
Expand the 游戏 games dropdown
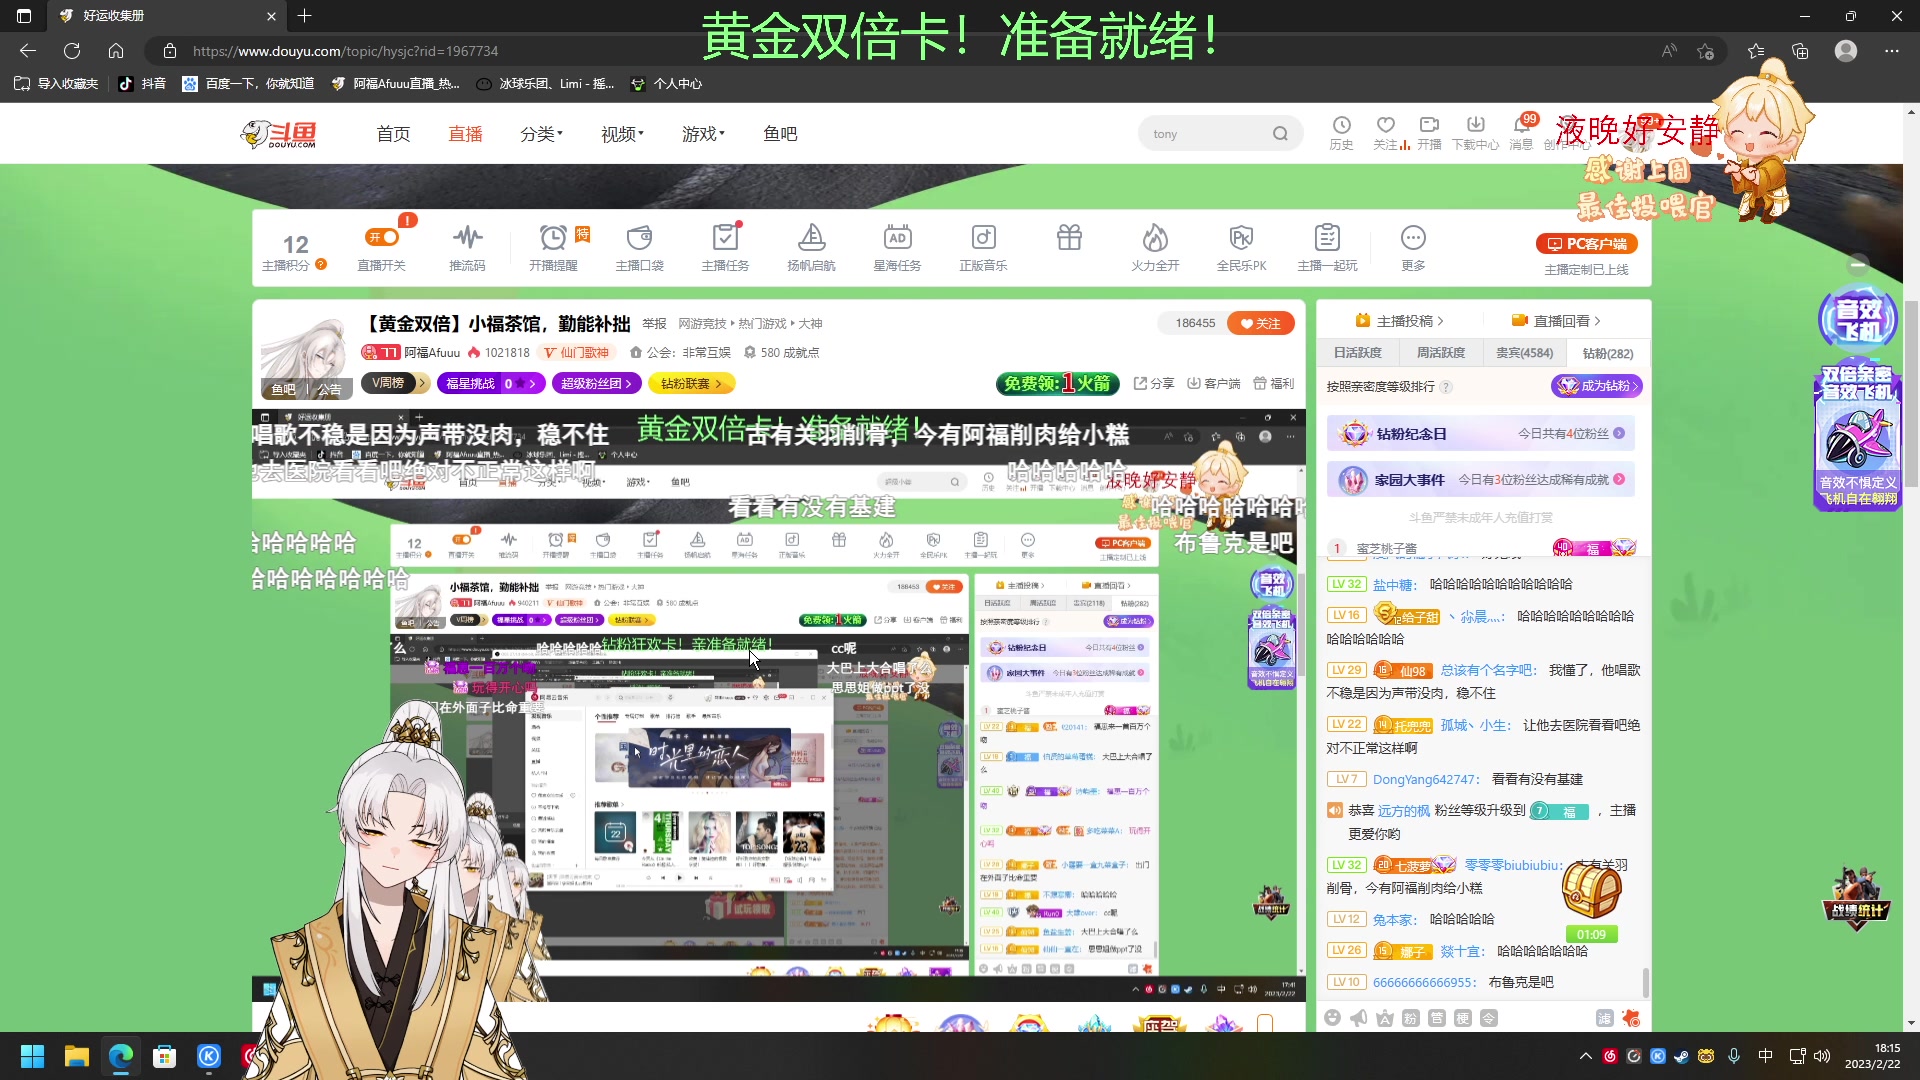(703, 134)
